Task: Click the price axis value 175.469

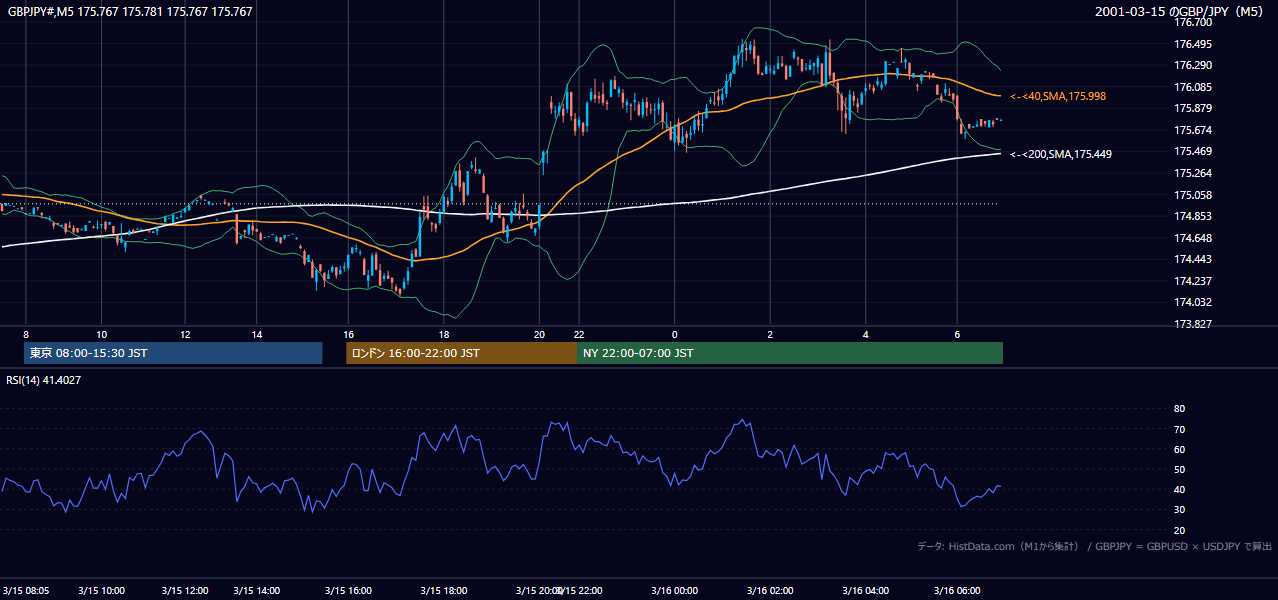Action: [x=1193, y=151]
